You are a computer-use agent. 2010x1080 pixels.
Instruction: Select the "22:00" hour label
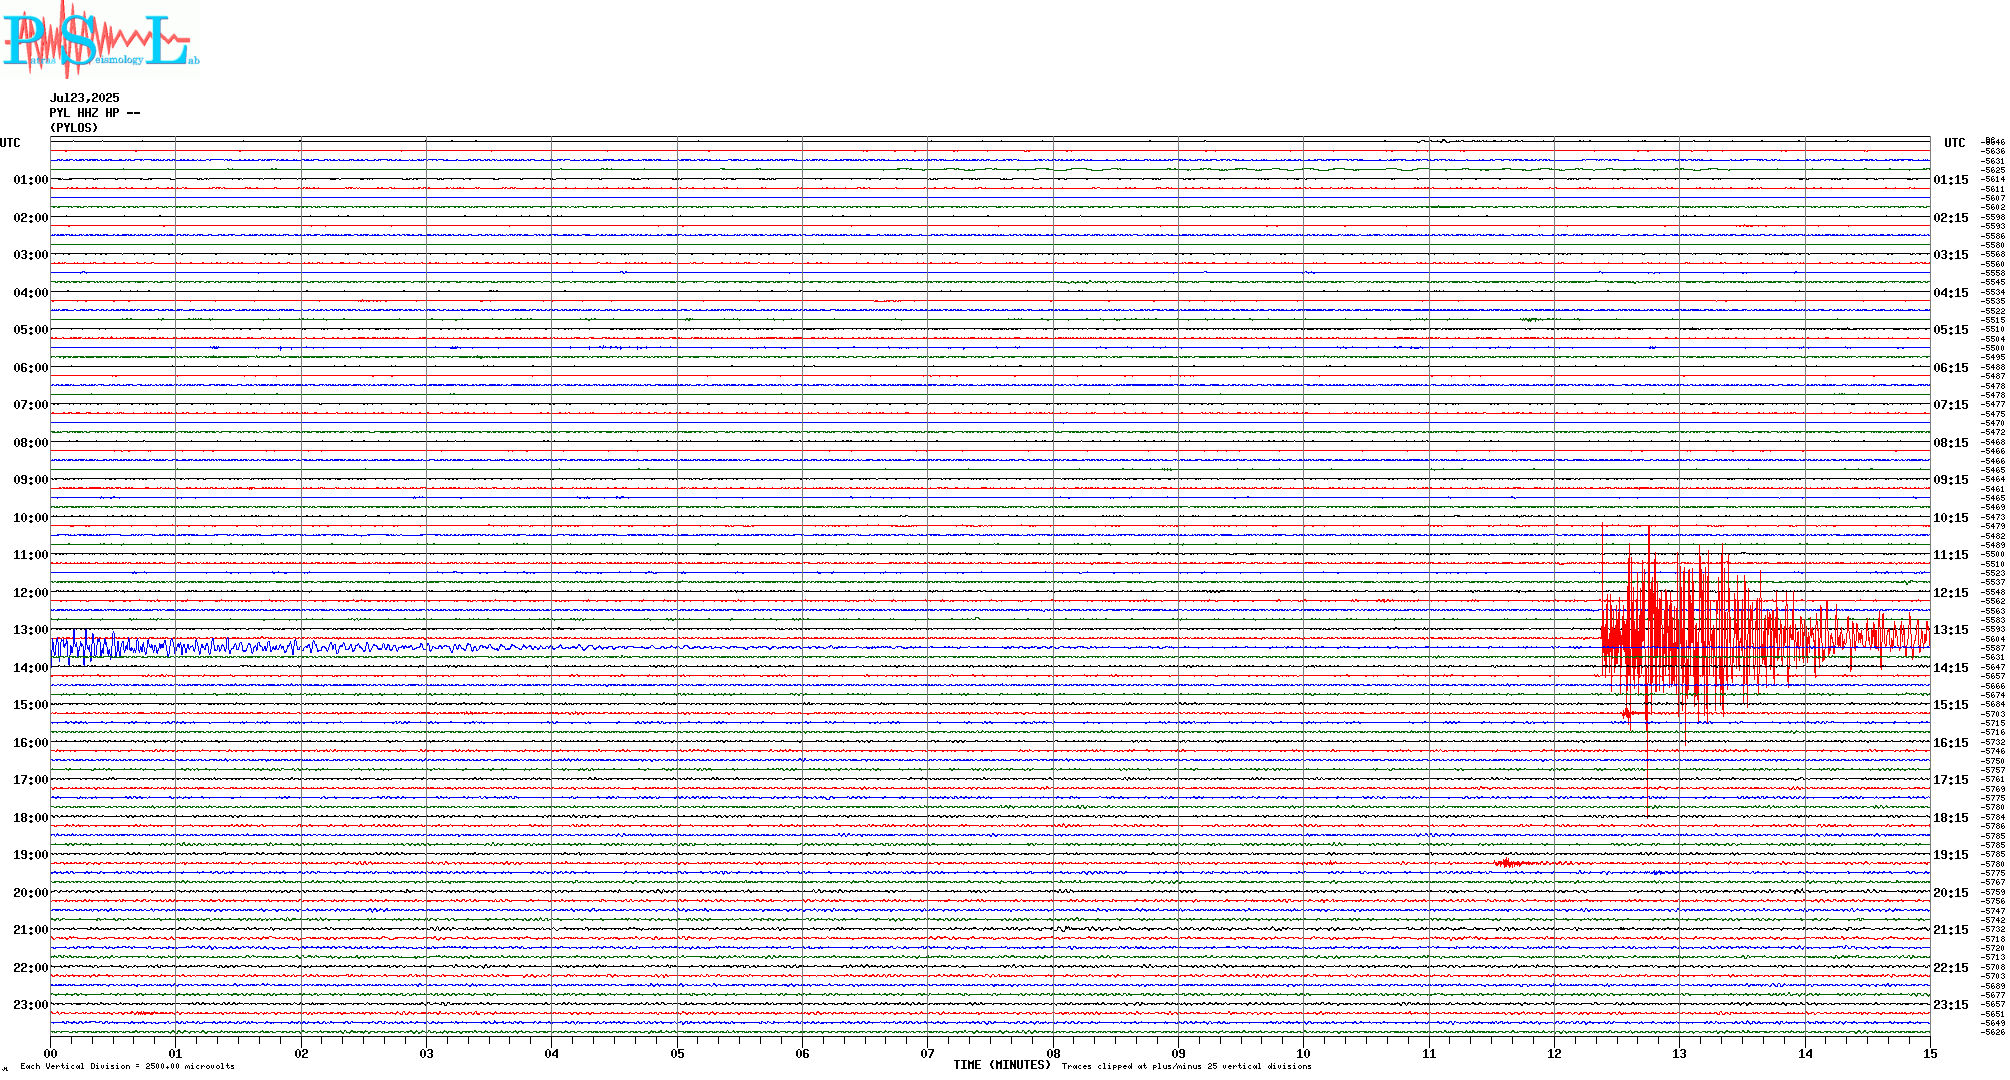pos(31,968)
